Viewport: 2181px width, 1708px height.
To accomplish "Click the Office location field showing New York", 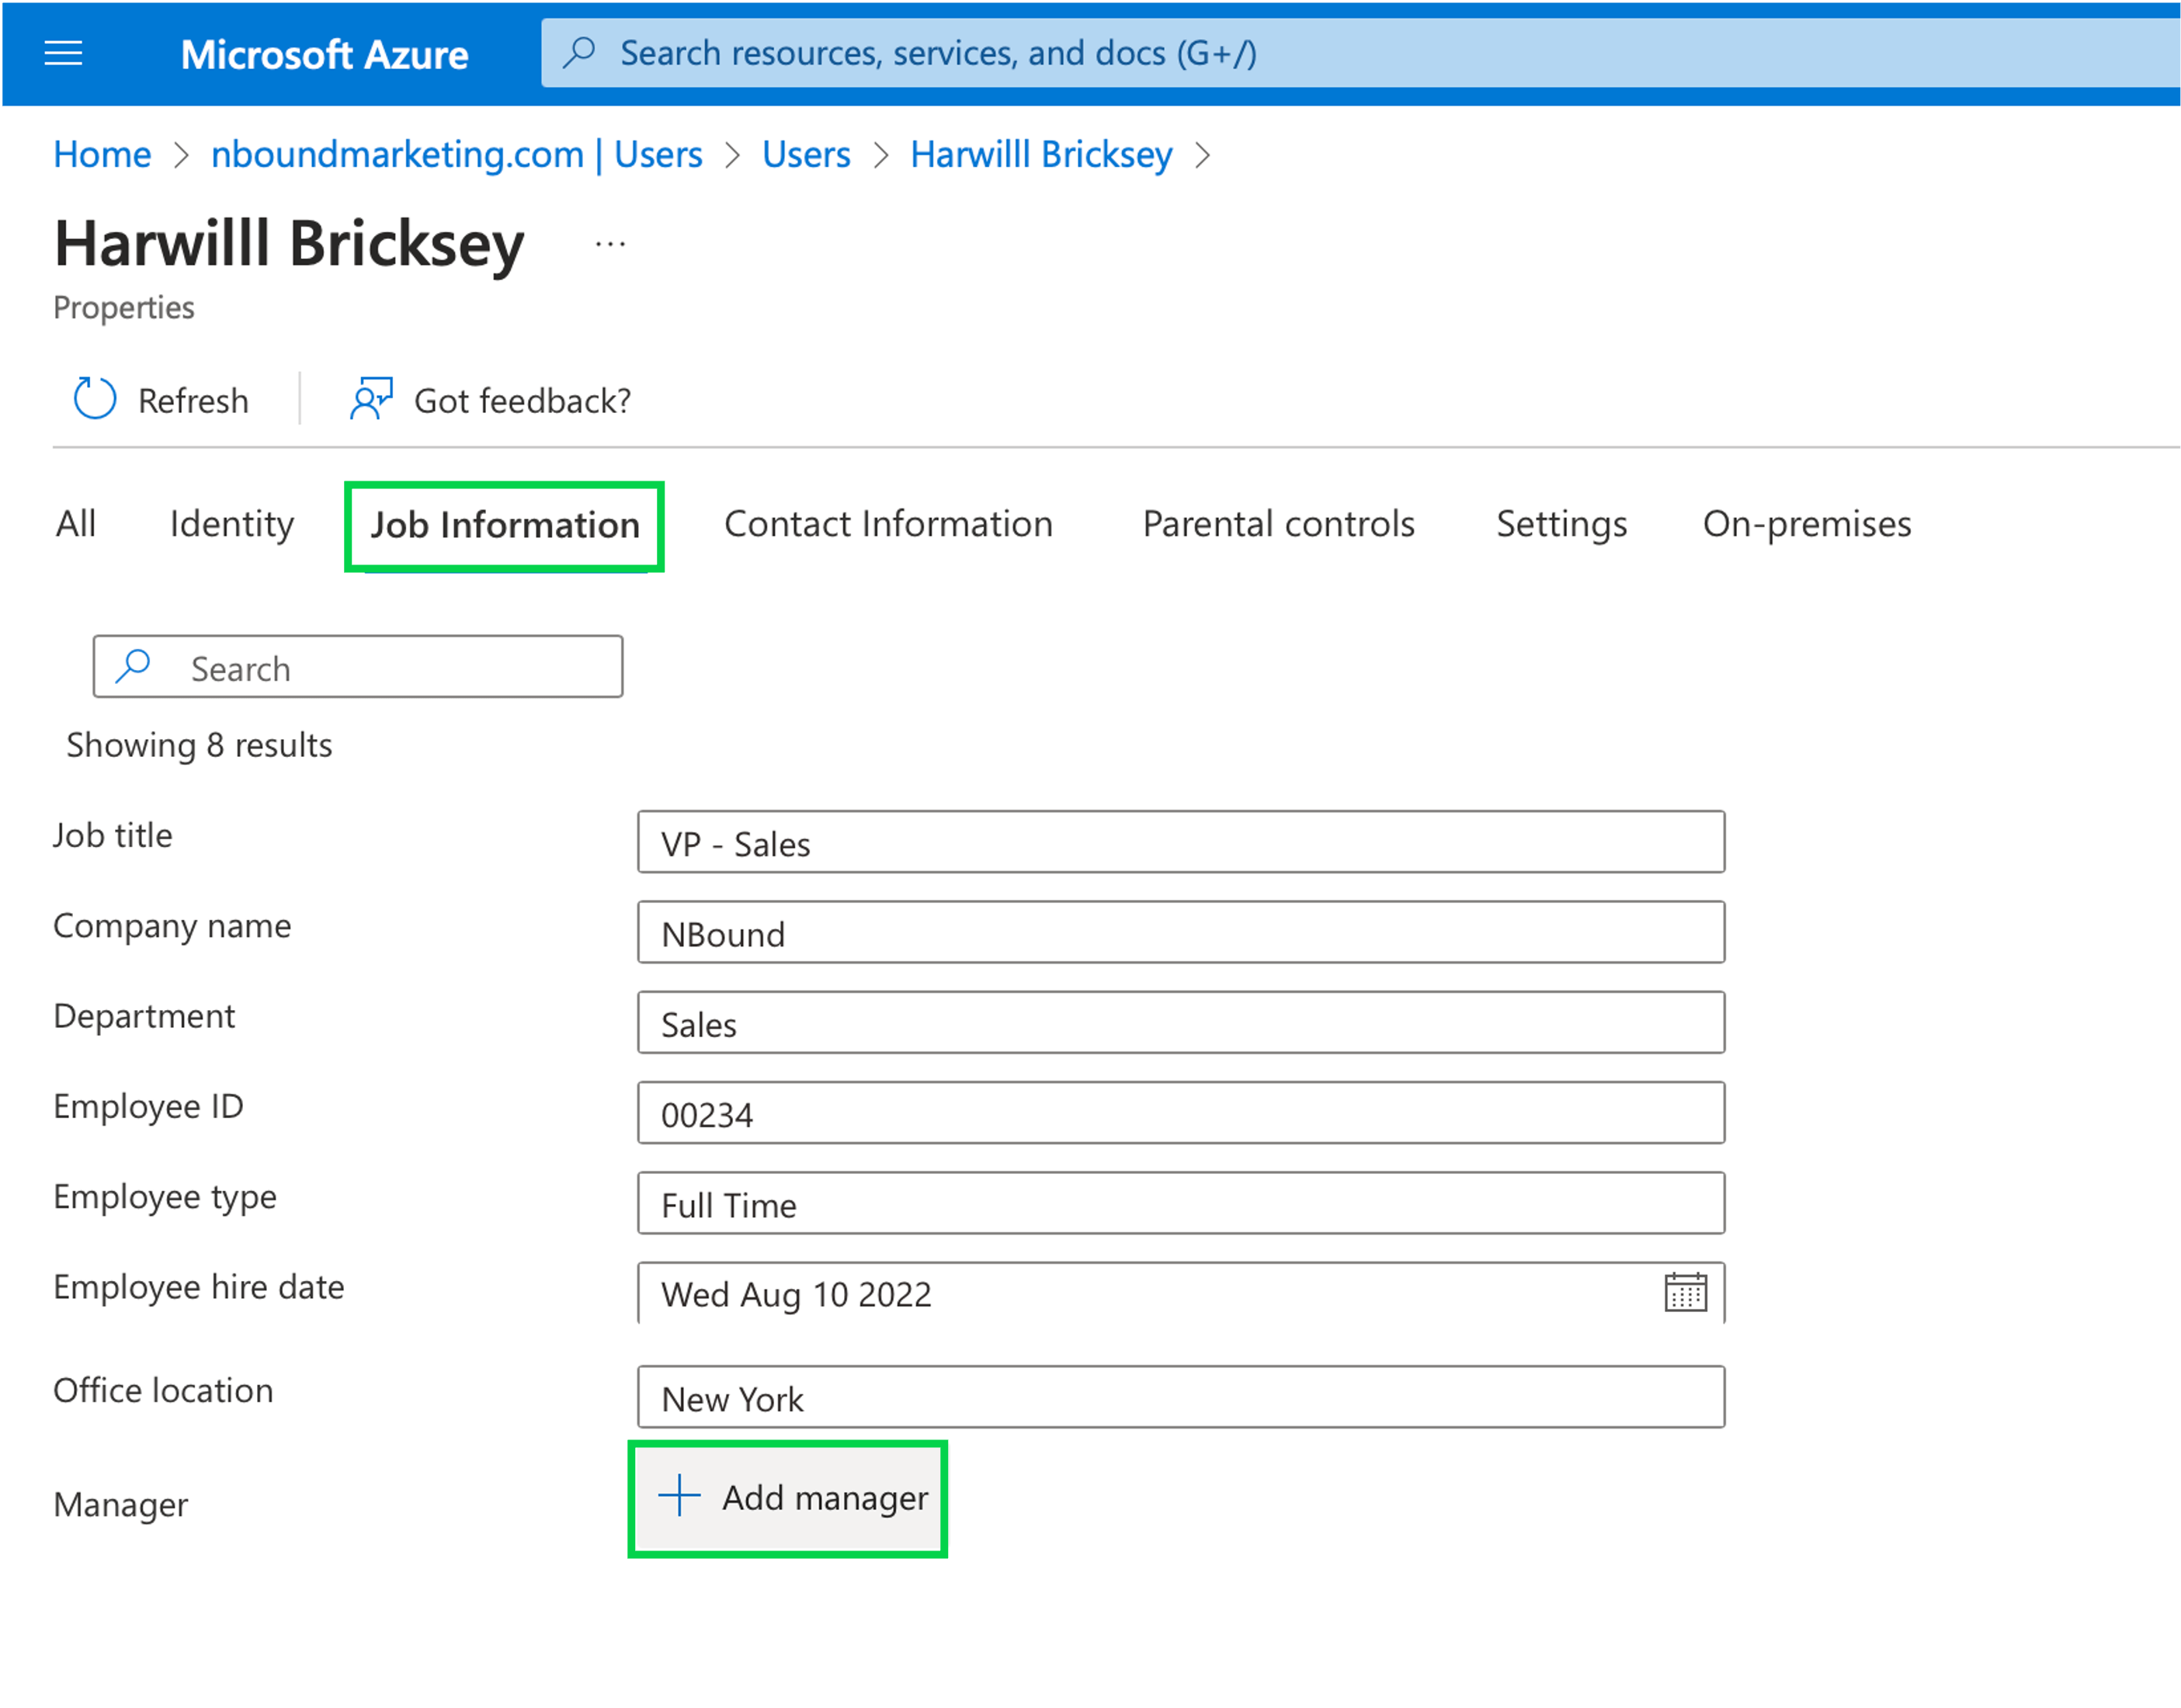I will tap(1180, 1397).
